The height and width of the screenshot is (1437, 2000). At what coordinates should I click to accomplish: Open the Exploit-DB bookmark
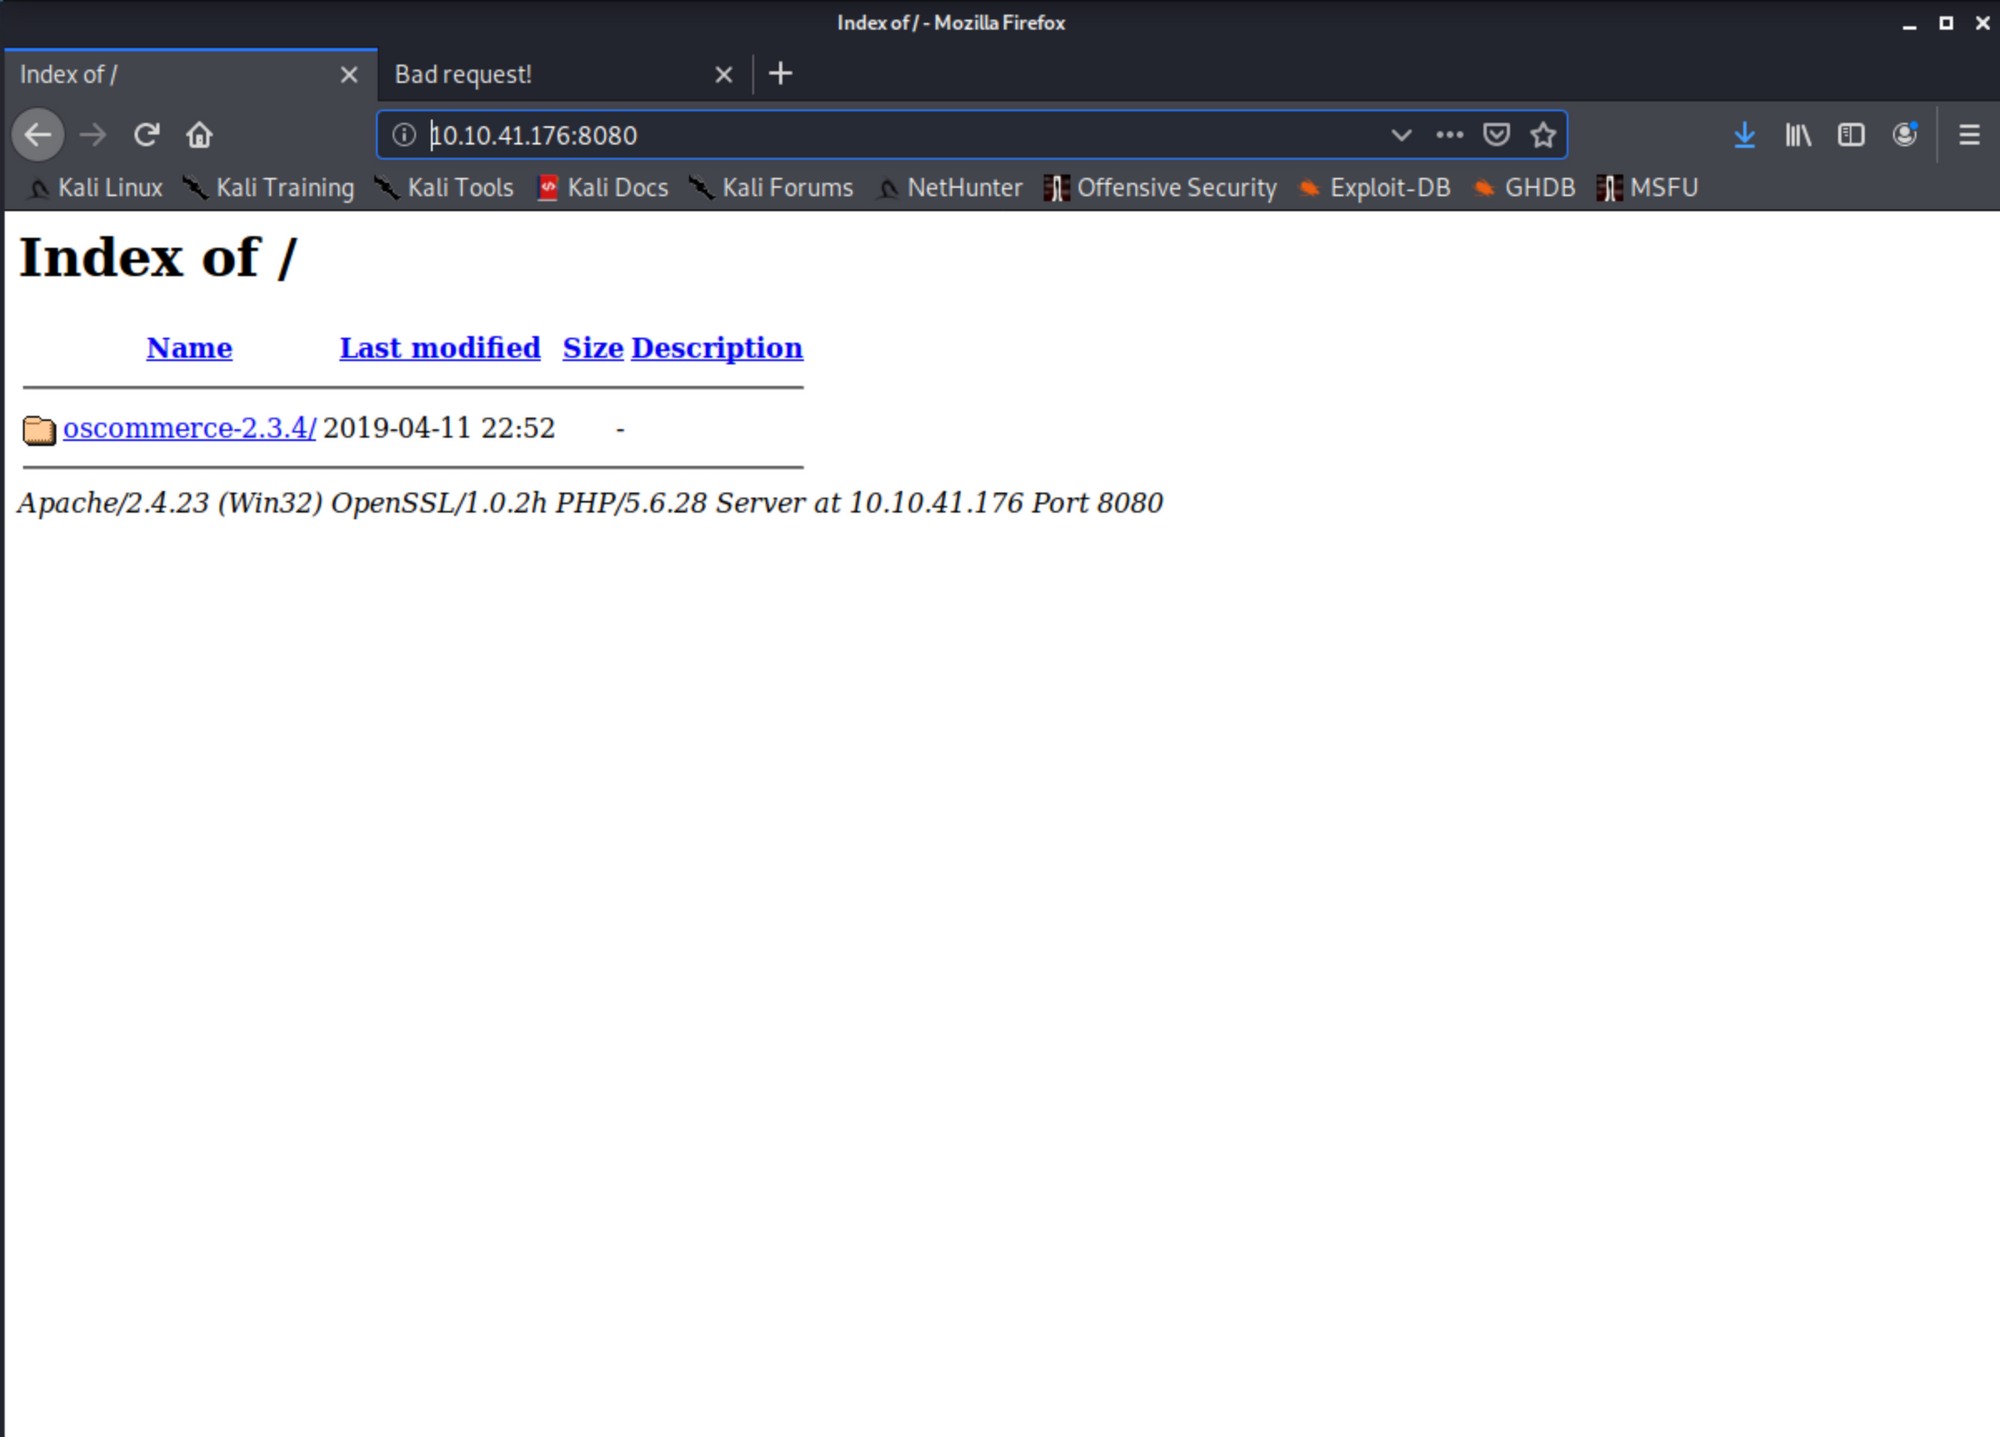[1389, 188]
